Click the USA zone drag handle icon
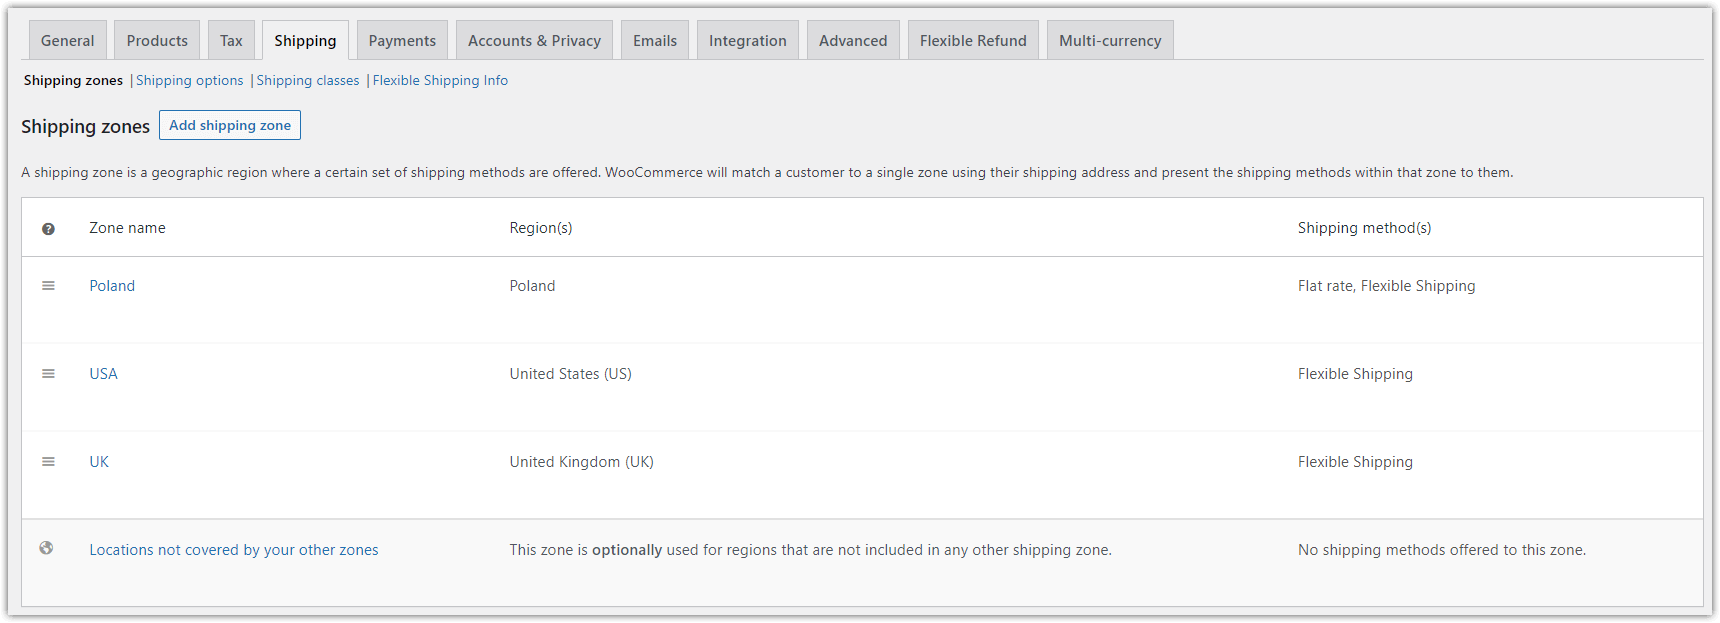This screenshot has width=1720, height=623. point(48,374)
